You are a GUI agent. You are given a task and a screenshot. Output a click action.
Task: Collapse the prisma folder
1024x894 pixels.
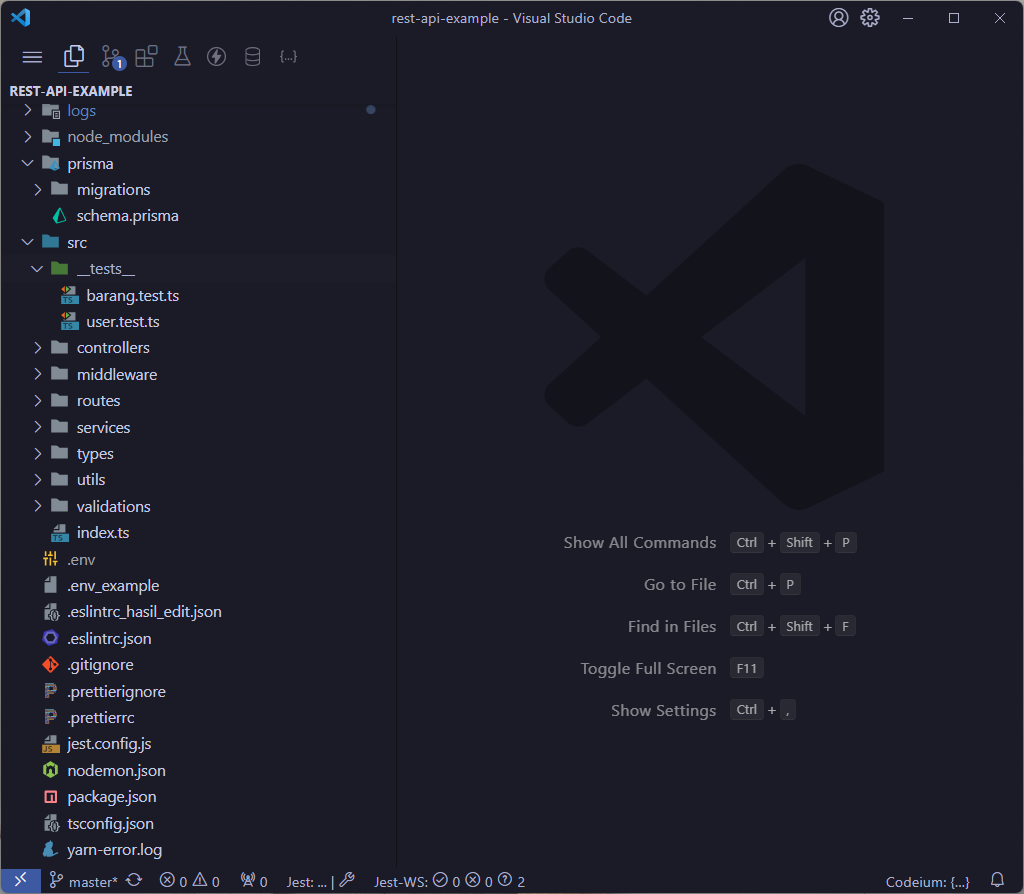198,163
